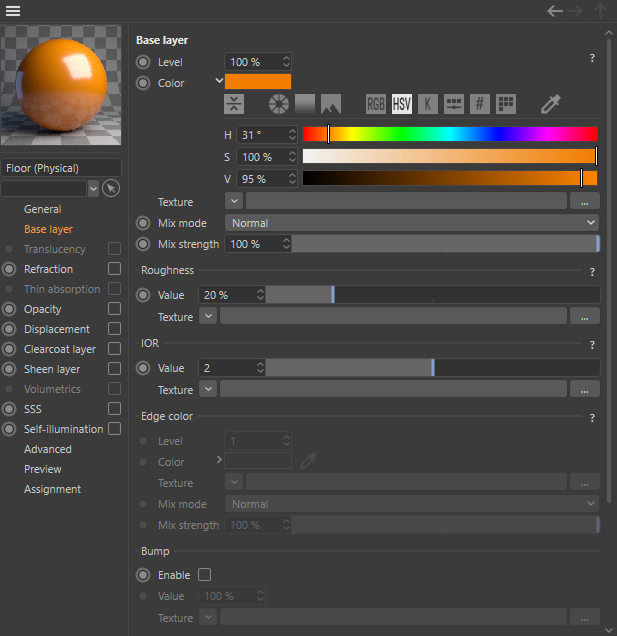Open the Mix mode dropdown

[x=412, y=223]
